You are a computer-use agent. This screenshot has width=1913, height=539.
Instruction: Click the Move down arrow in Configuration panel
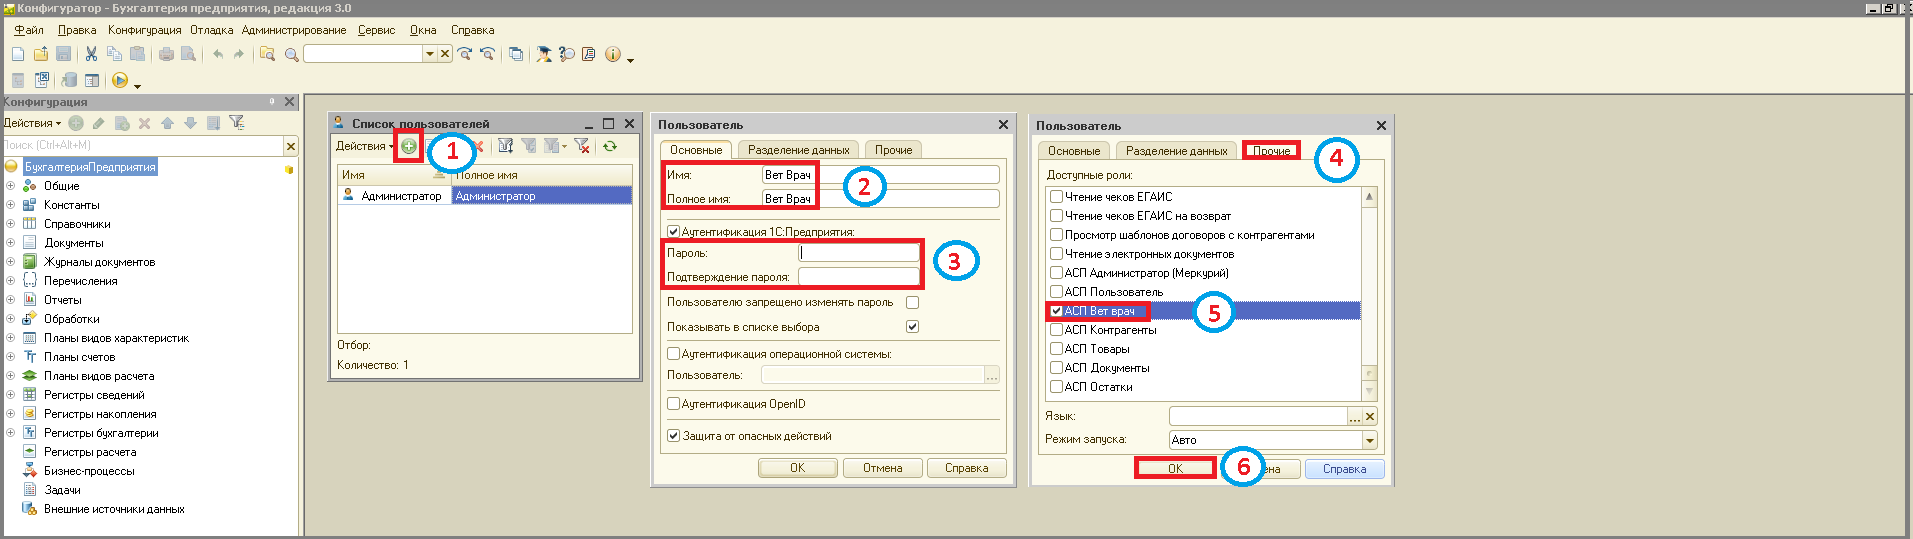click(x=190, y=123)
